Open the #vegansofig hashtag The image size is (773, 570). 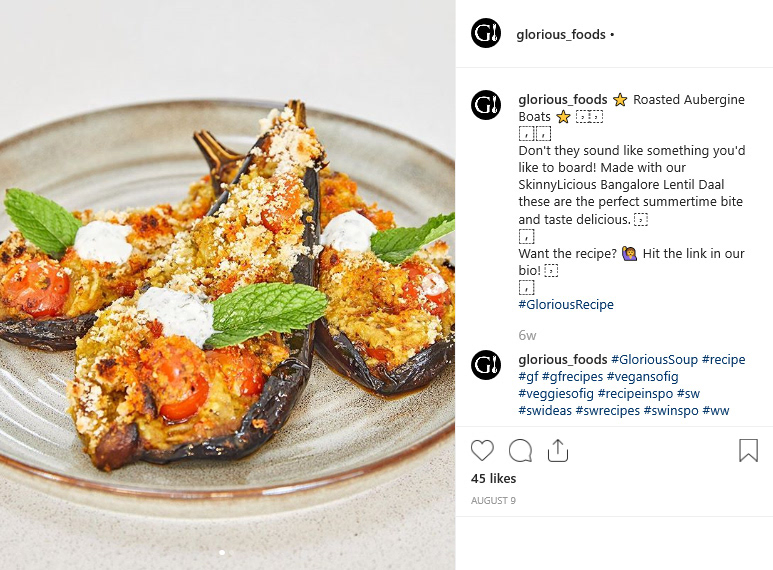pos(642,377)
